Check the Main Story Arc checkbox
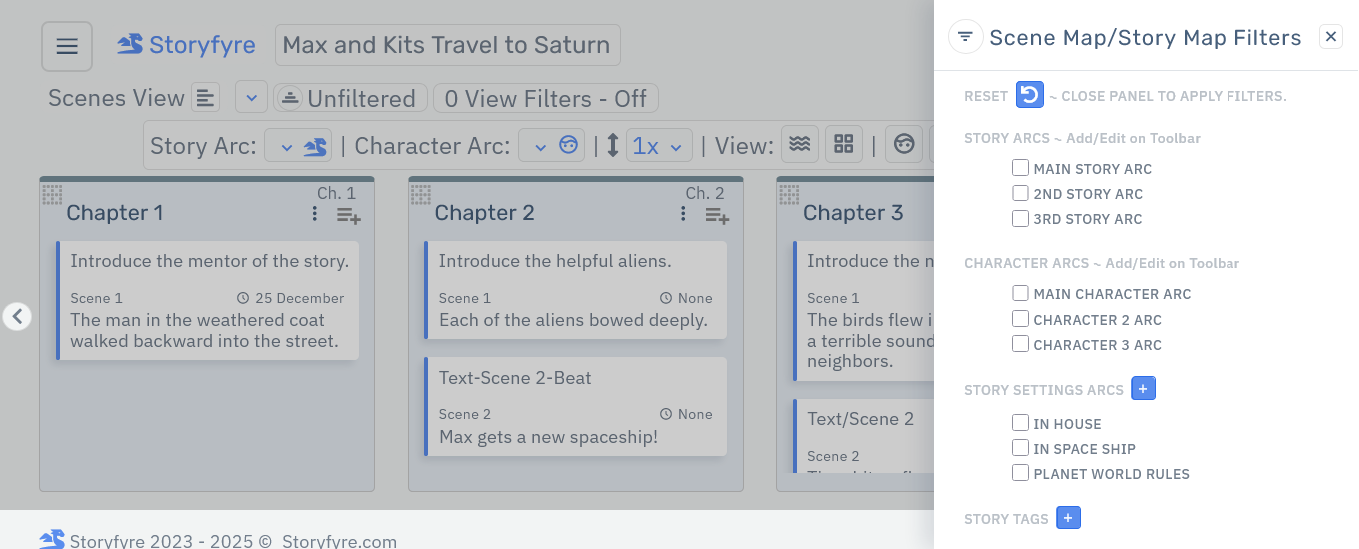This screenshot has width=1359, height=549. (x=1020, y=168)
